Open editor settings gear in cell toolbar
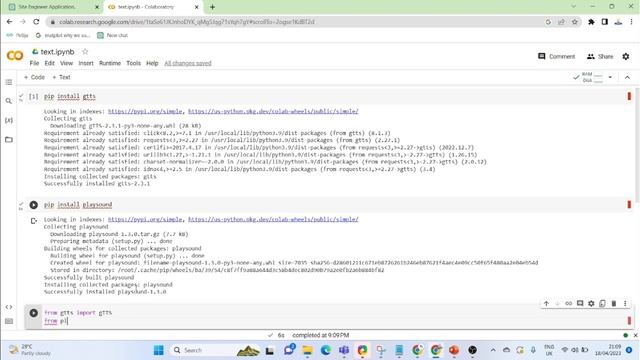Image resolution: width=640 pixels, height=360 pixels. tap(591, 304)
